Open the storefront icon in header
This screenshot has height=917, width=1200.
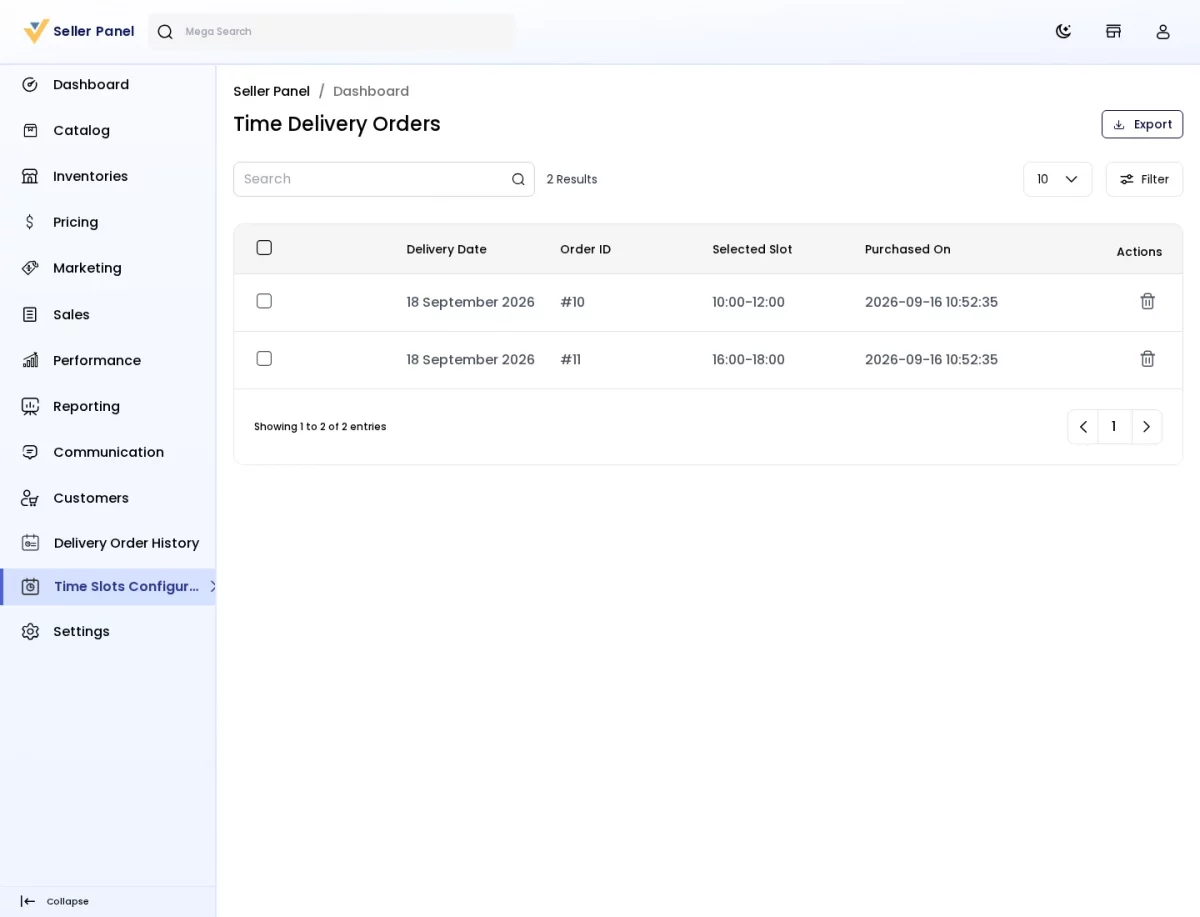coord(1113,31)
